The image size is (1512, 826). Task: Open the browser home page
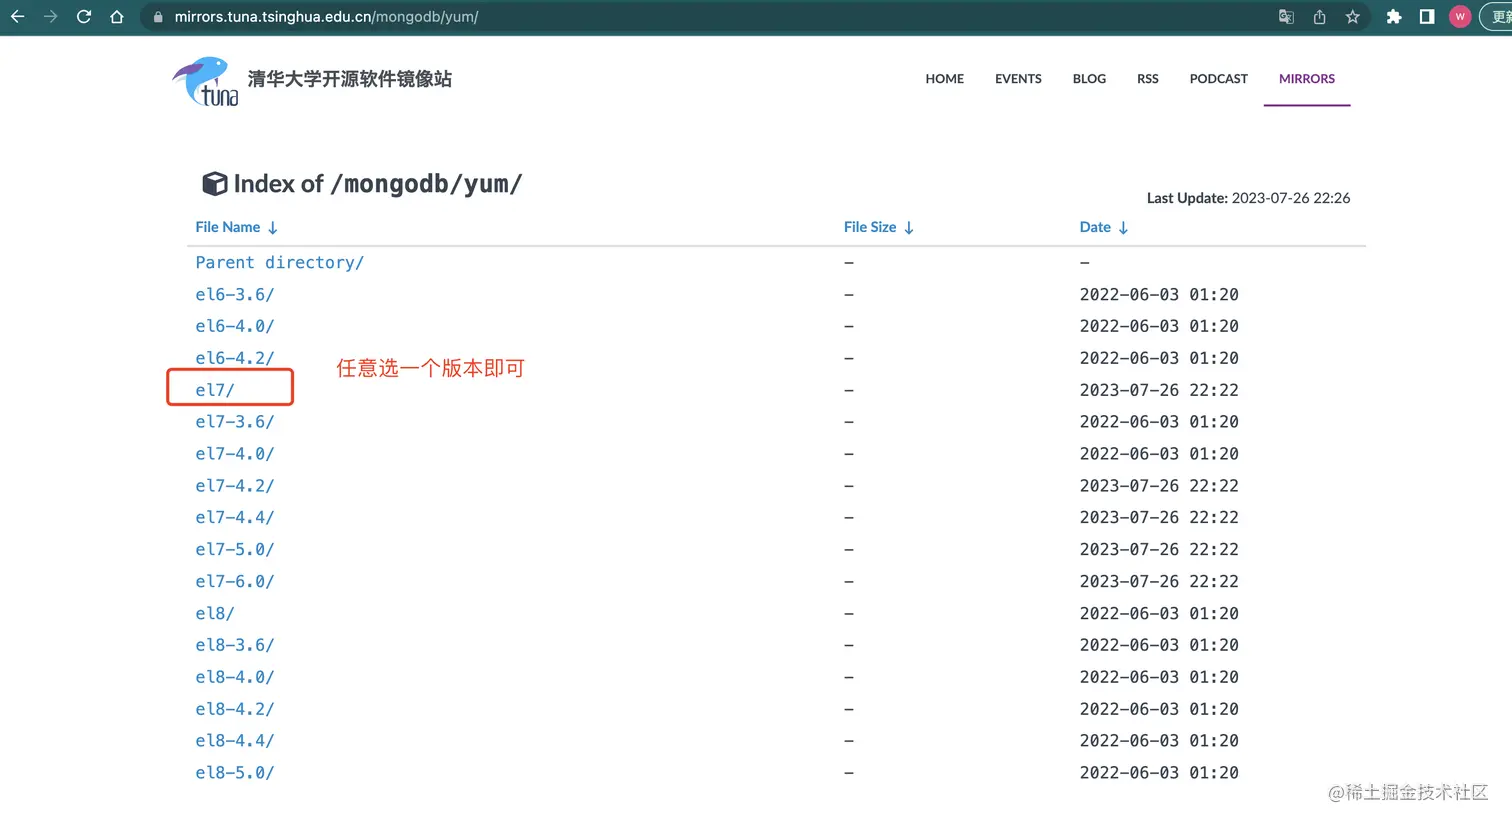point(117,17)
